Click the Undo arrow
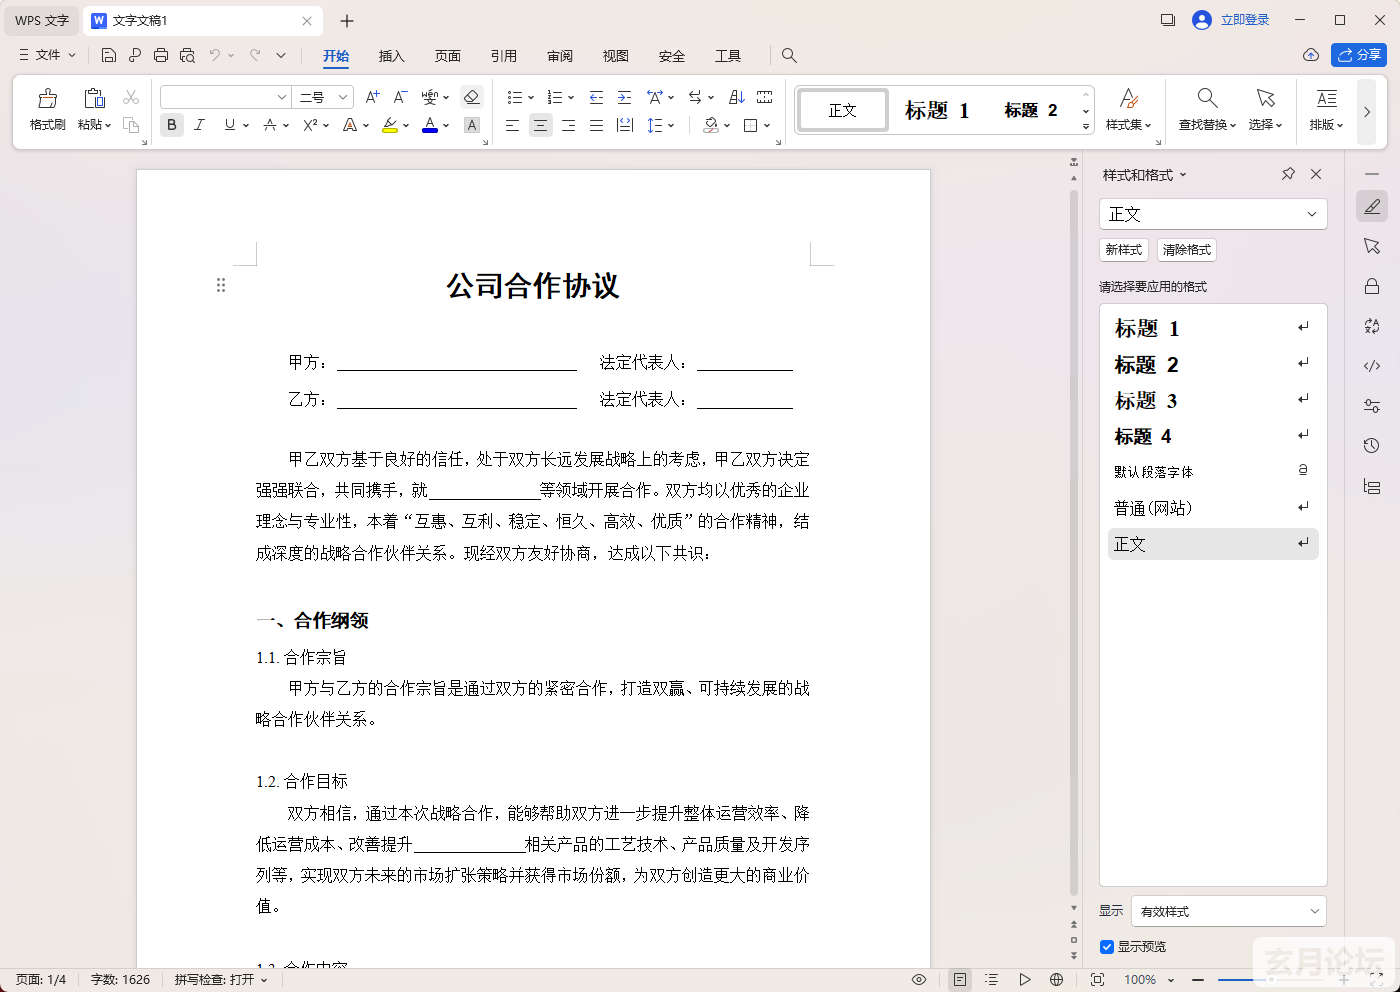 point(214,55)
